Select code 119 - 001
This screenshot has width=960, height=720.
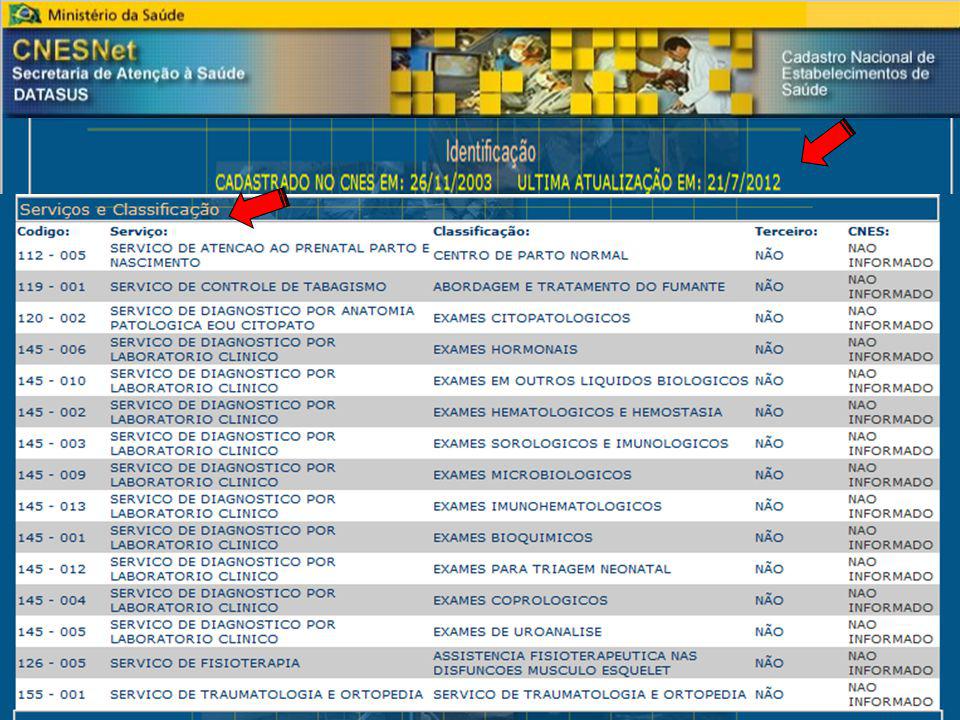point(51,287)
